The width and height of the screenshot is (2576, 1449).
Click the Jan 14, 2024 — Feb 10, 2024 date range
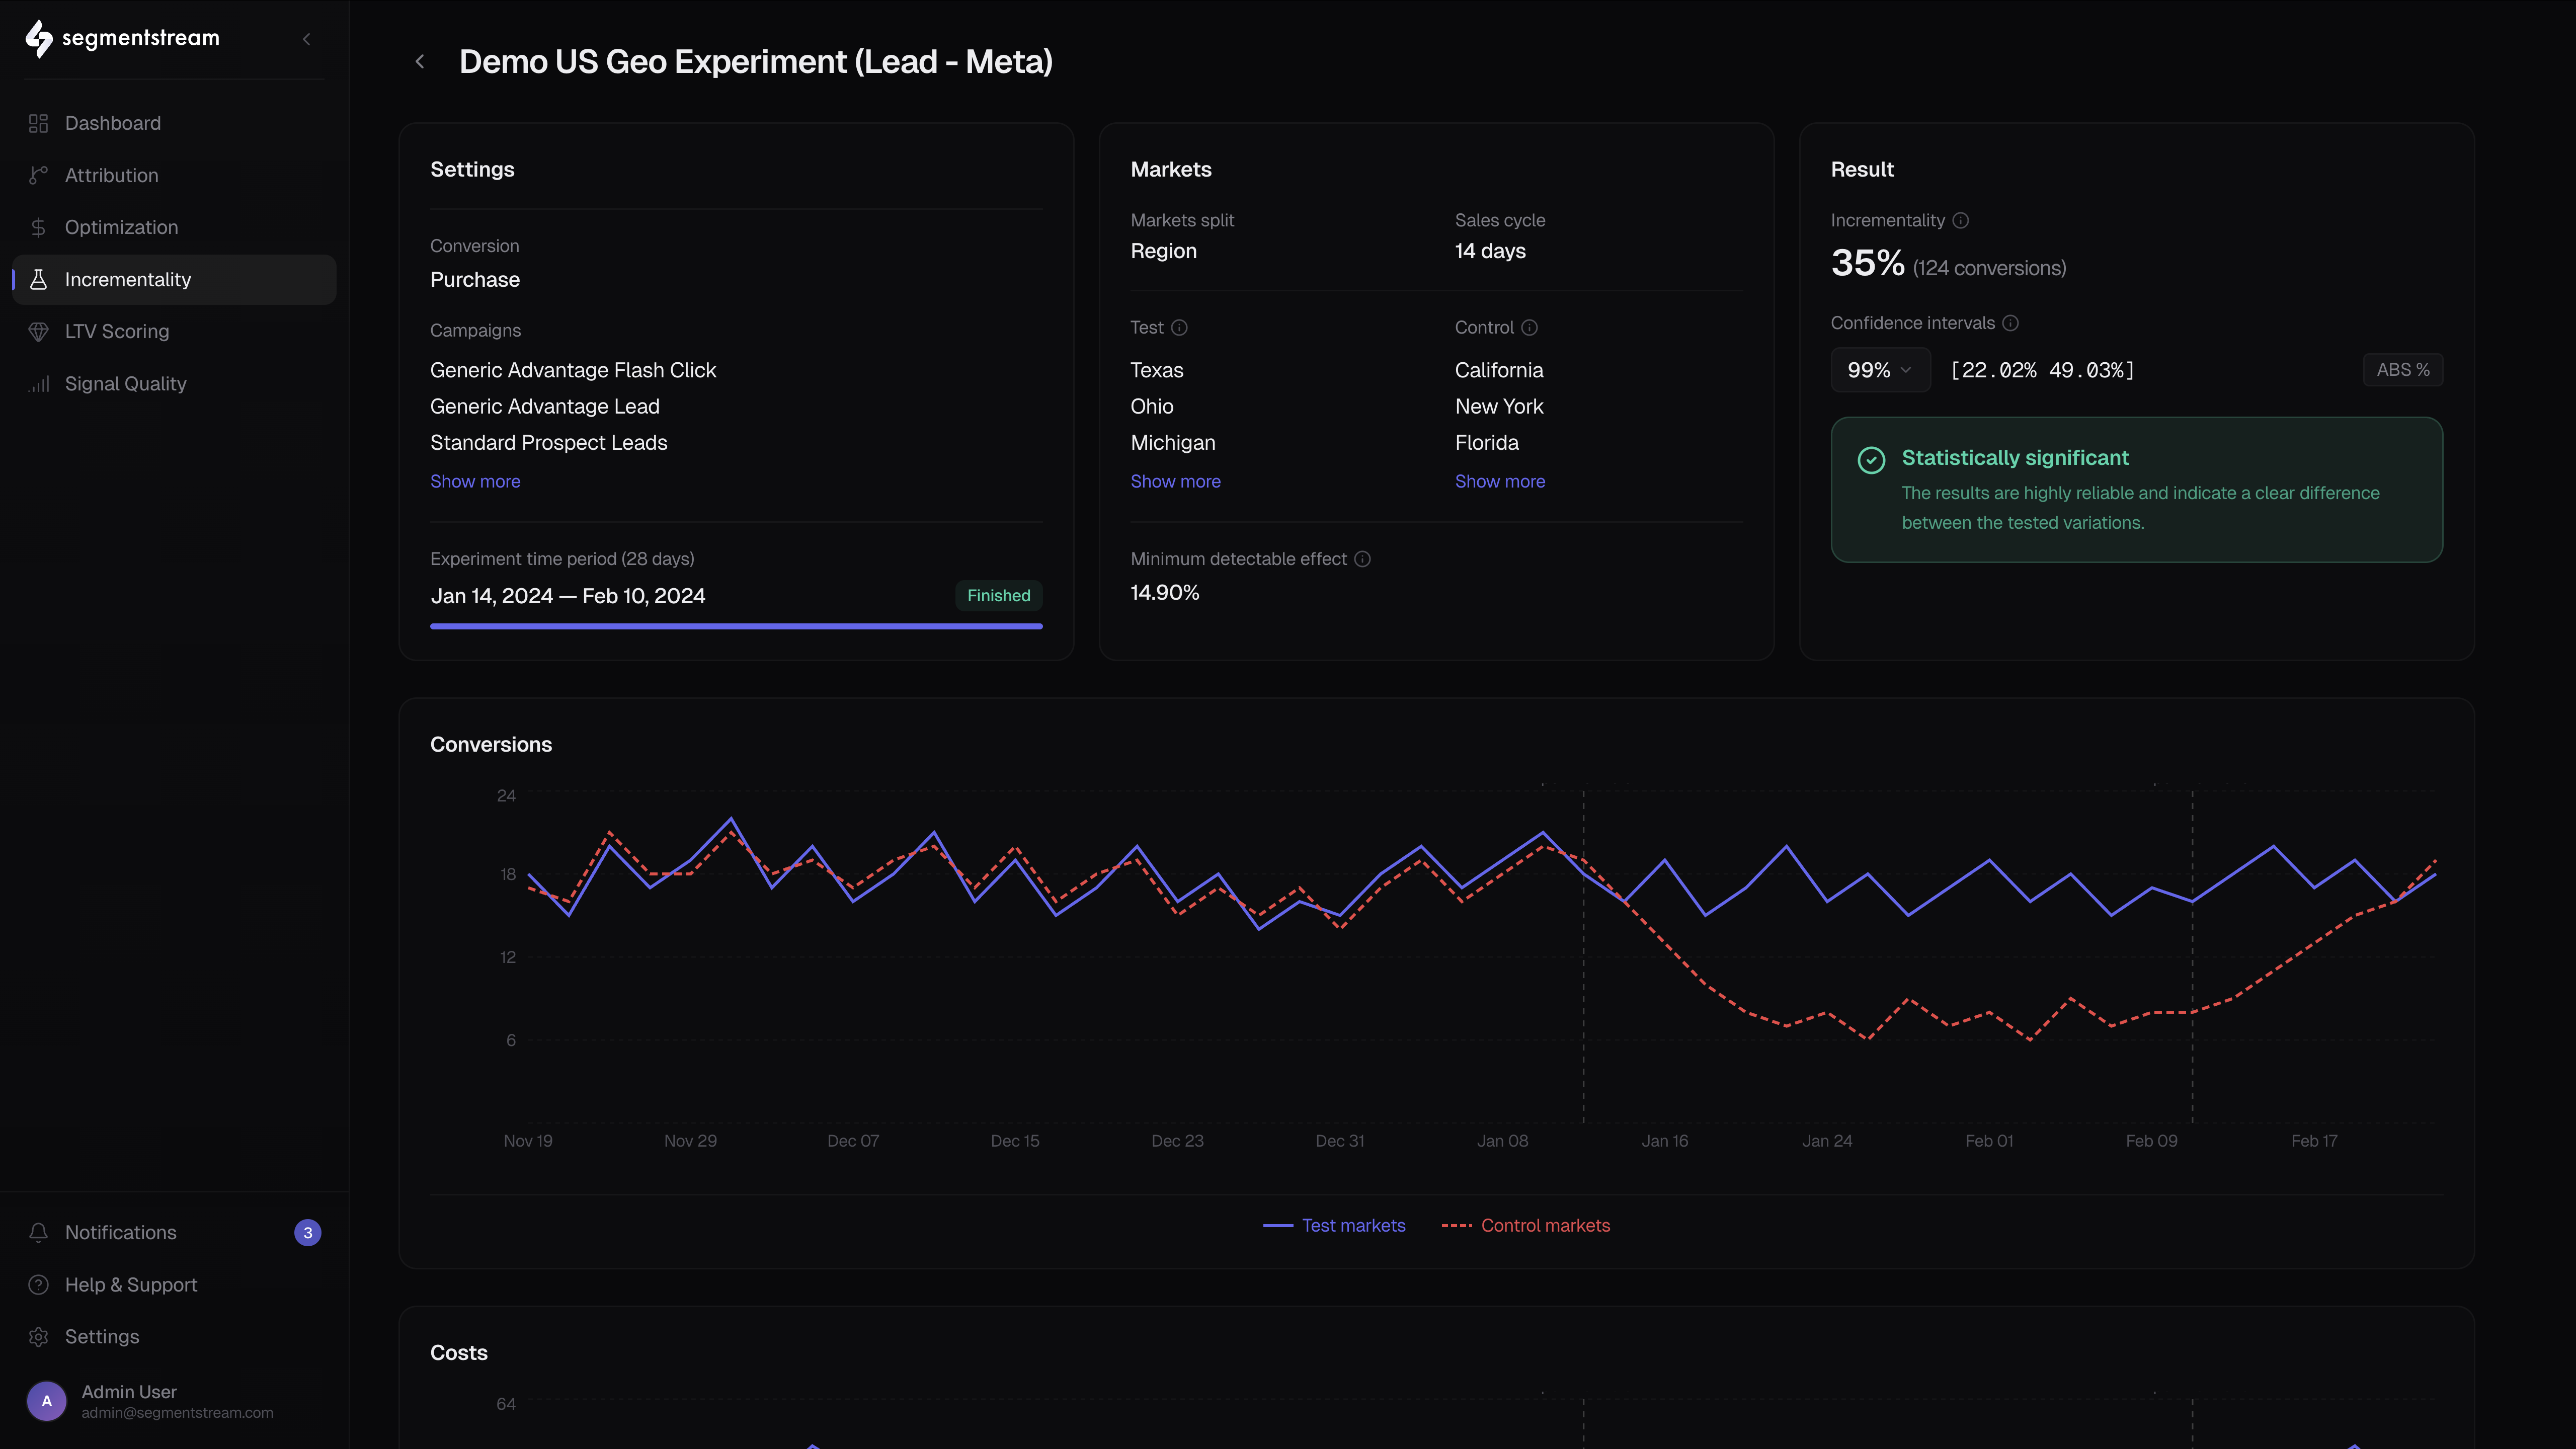point(568,596)
